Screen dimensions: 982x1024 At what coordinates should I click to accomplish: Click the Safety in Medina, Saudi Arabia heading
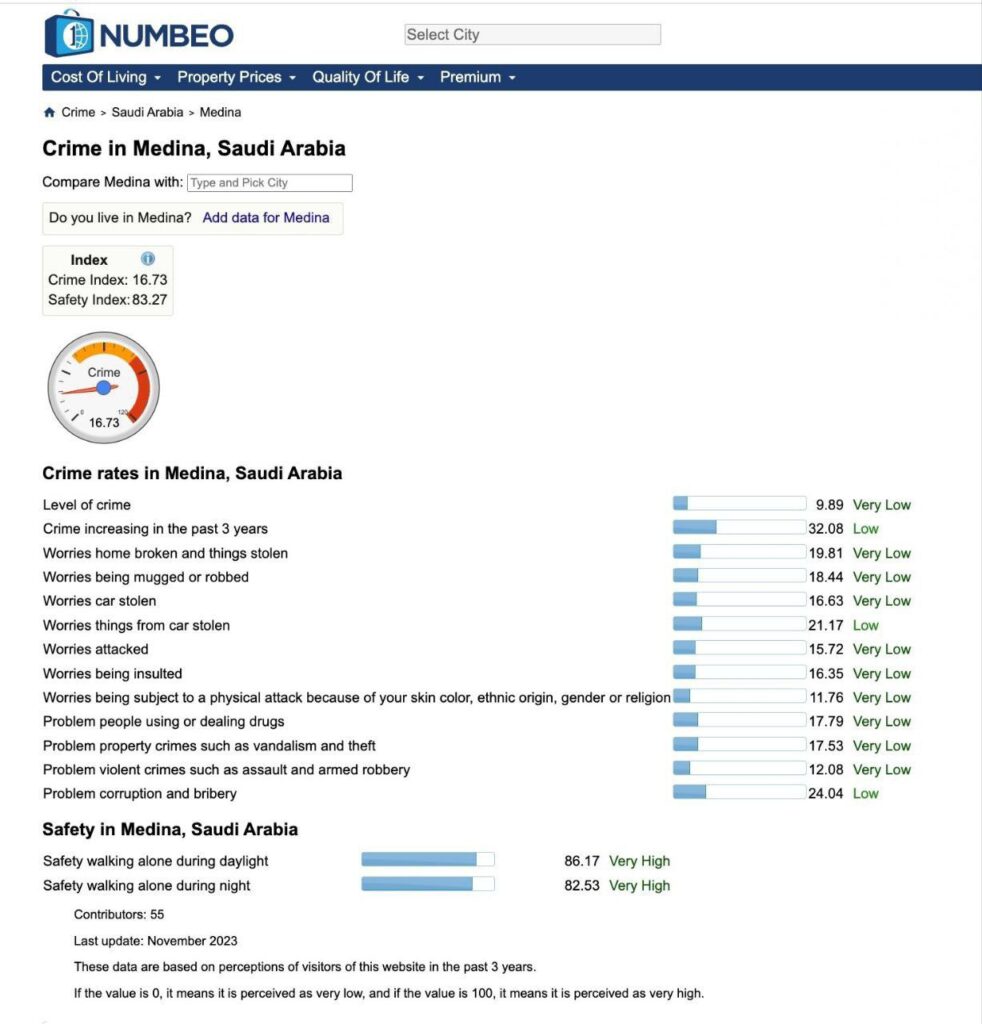(x=170, y=829)
